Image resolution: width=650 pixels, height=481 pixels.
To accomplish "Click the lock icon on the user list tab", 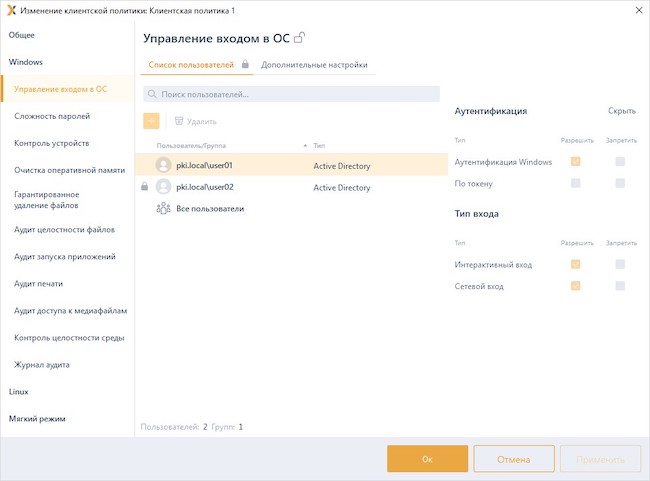I will coord(246,65).
